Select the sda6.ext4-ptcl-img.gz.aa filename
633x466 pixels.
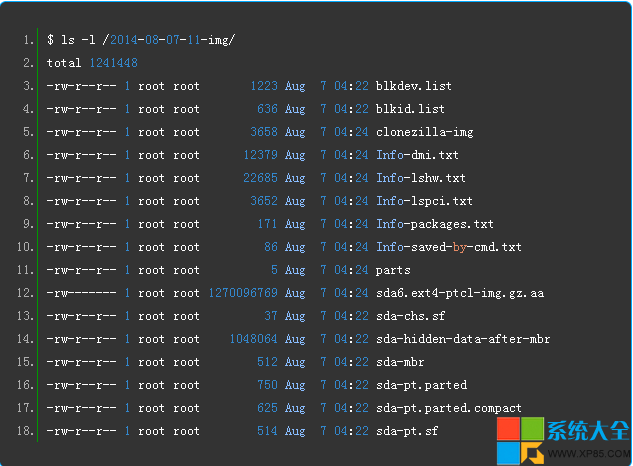[x=455, y=293]
